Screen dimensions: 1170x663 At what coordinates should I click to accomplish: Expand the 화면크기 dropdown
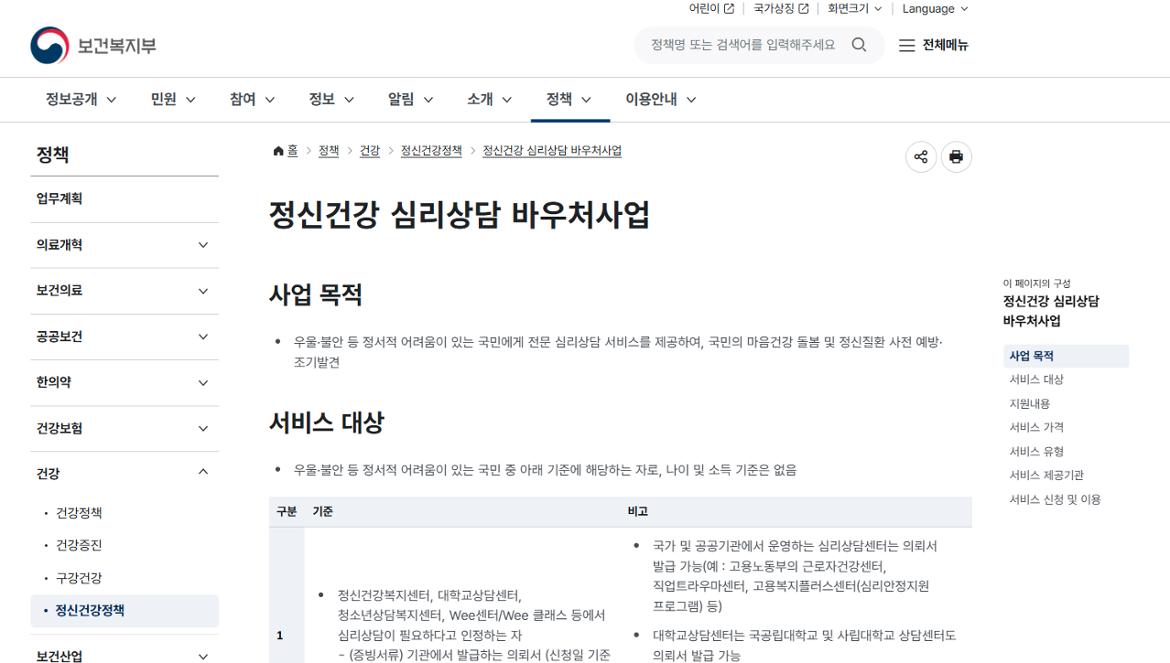tap(855, 9)
